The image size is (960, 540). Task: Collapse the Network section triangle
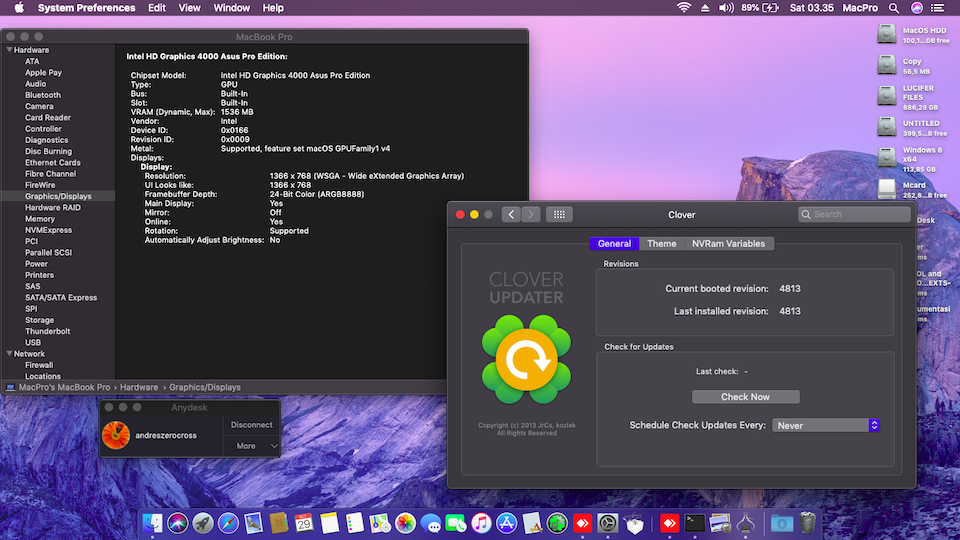click(x=9, y=353)
